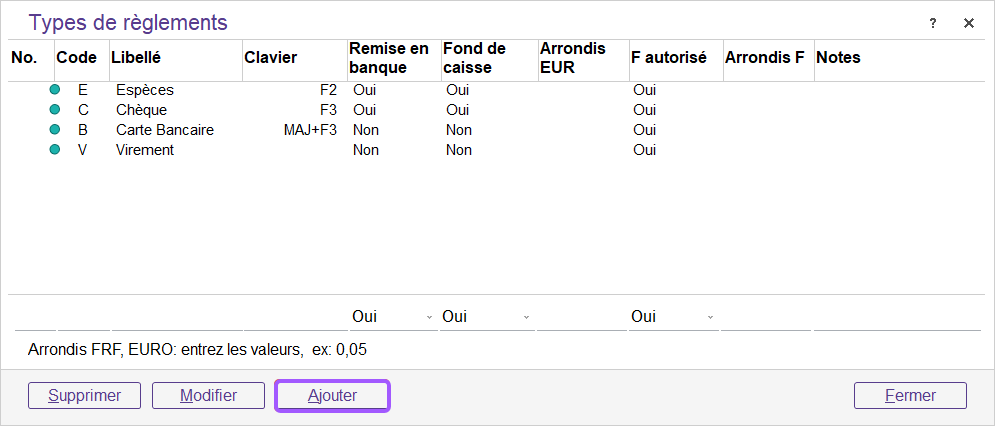Click the teal dot beside Chèque
The image size is (995, 426).
tap(55, 110)
